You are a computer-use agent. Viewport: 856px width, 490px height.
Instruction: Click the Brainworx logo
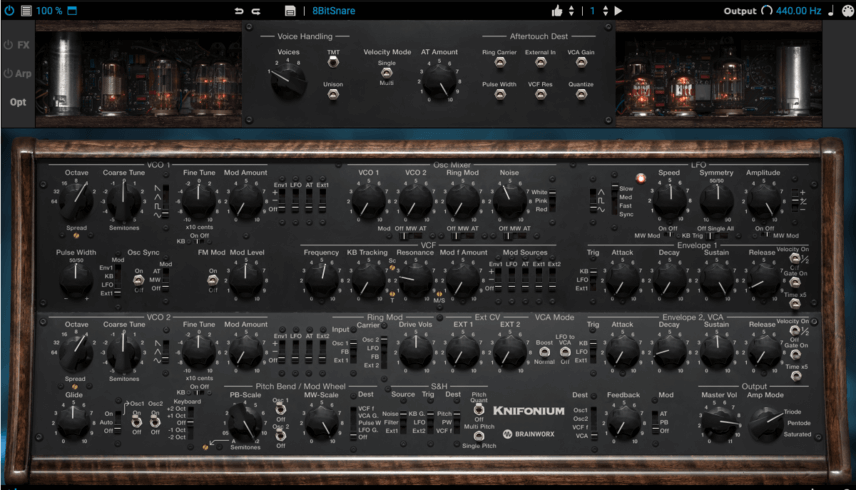tap(528, 434)
